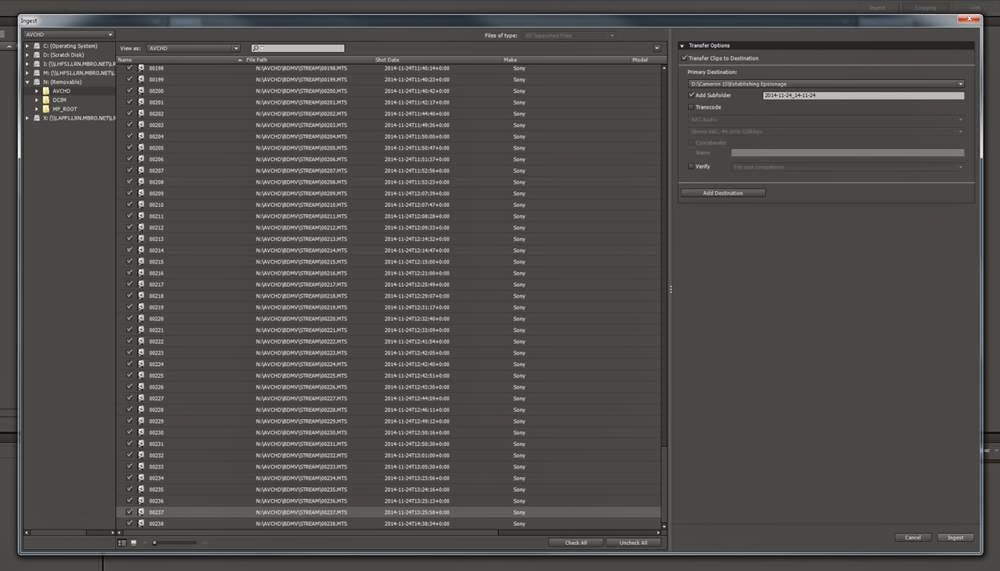Screen dimensions: 1000x571
Task: Click the clip icon of 00210
Action: point(141,205)
